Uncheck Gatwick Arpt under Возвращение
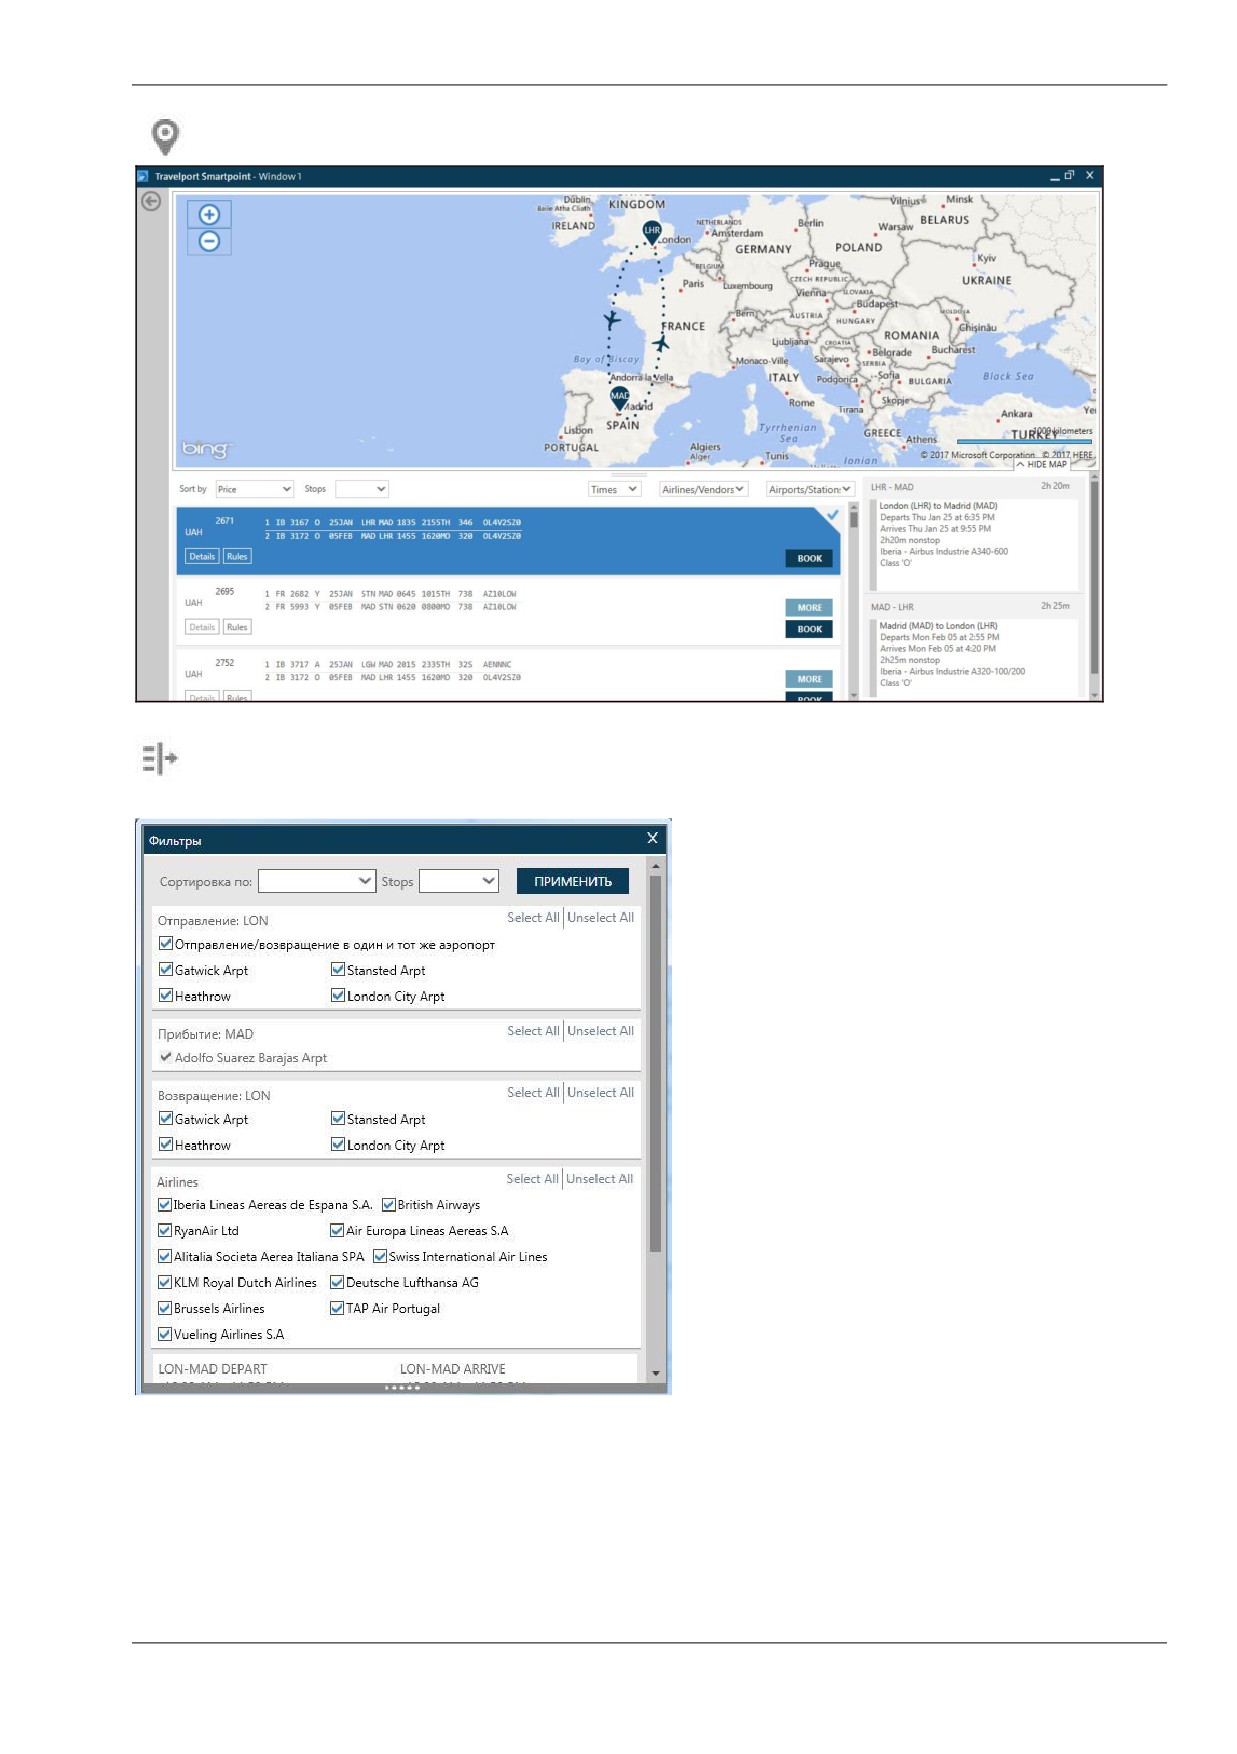The width and height of the screenshot is (1237, 1754). (166, 1118)
